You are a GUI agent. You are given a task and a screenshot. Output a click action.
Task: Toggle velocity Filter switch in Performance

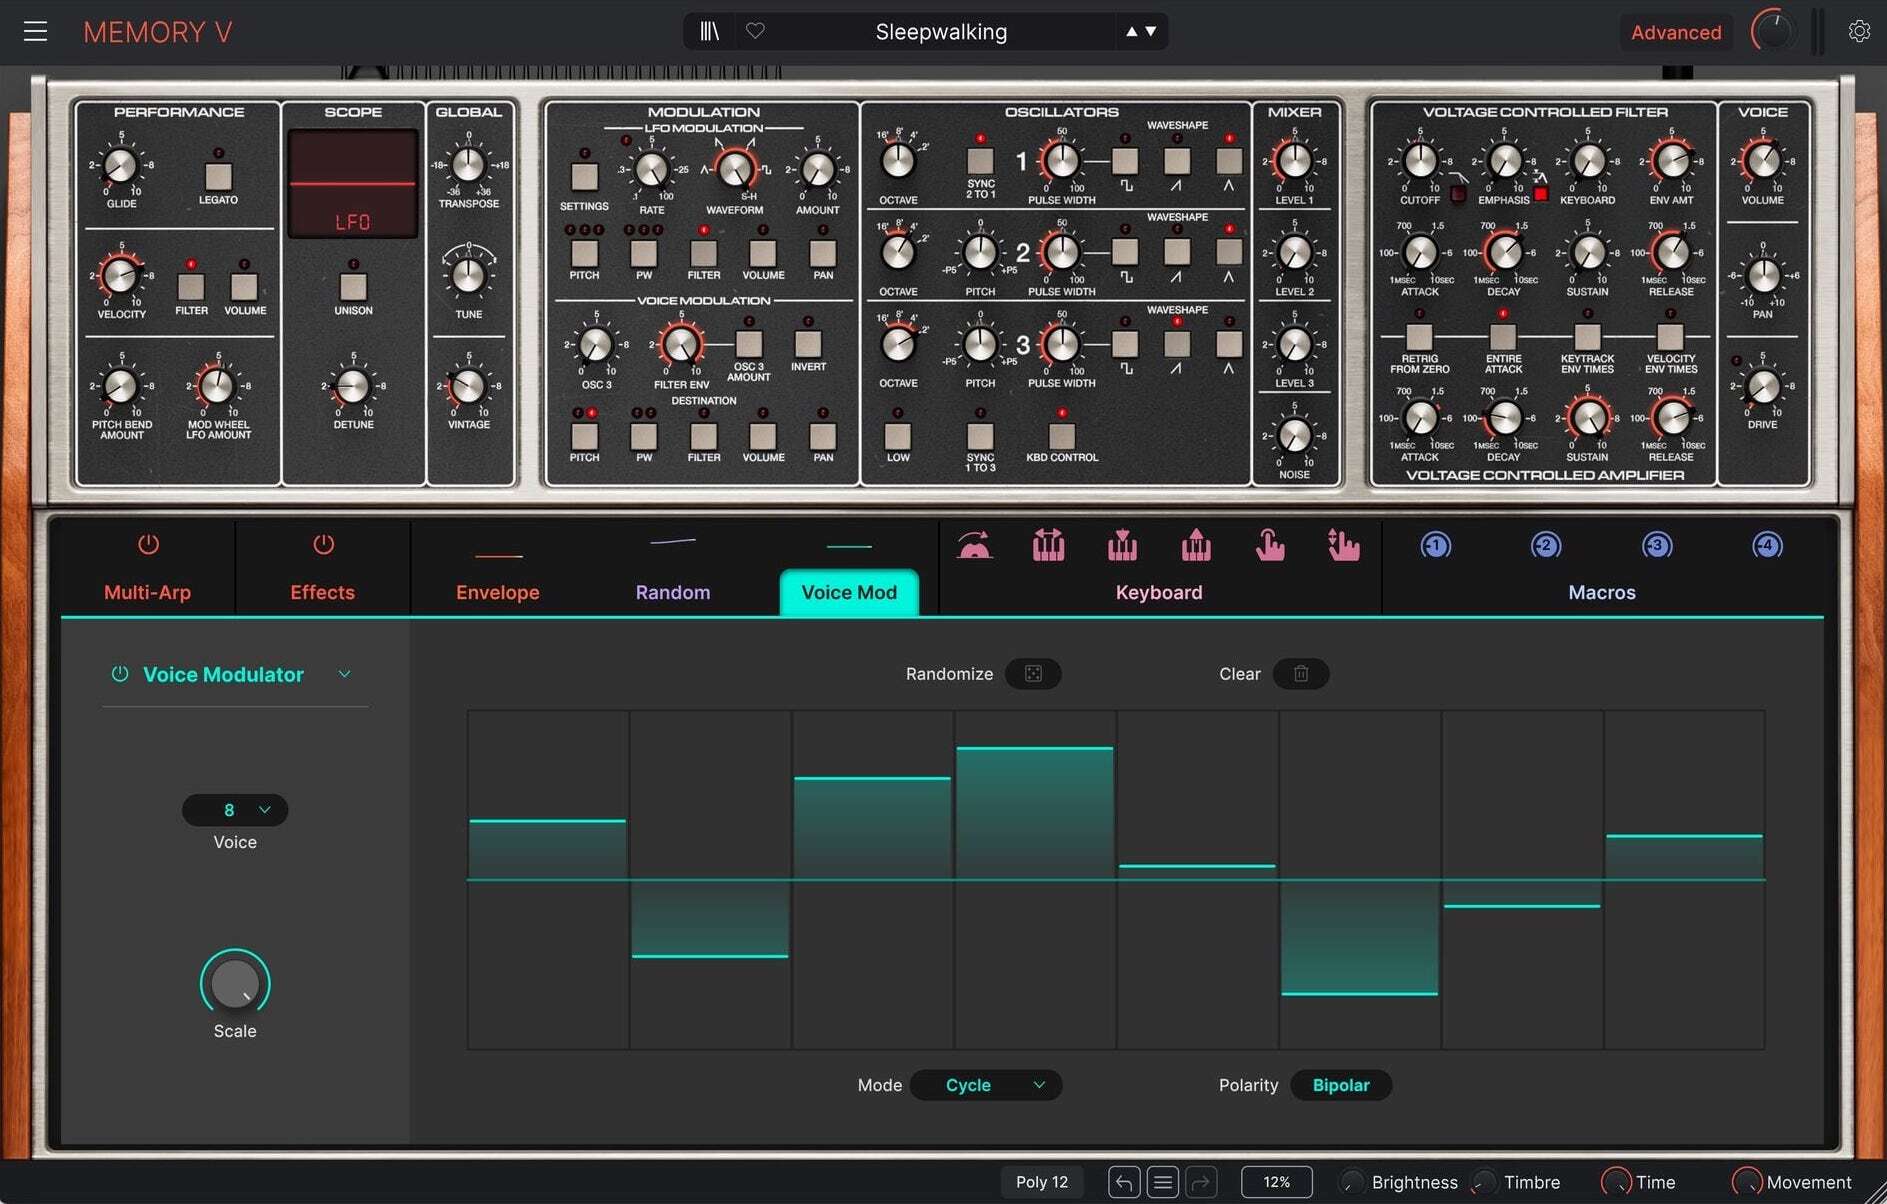click(x=191, y=287)
